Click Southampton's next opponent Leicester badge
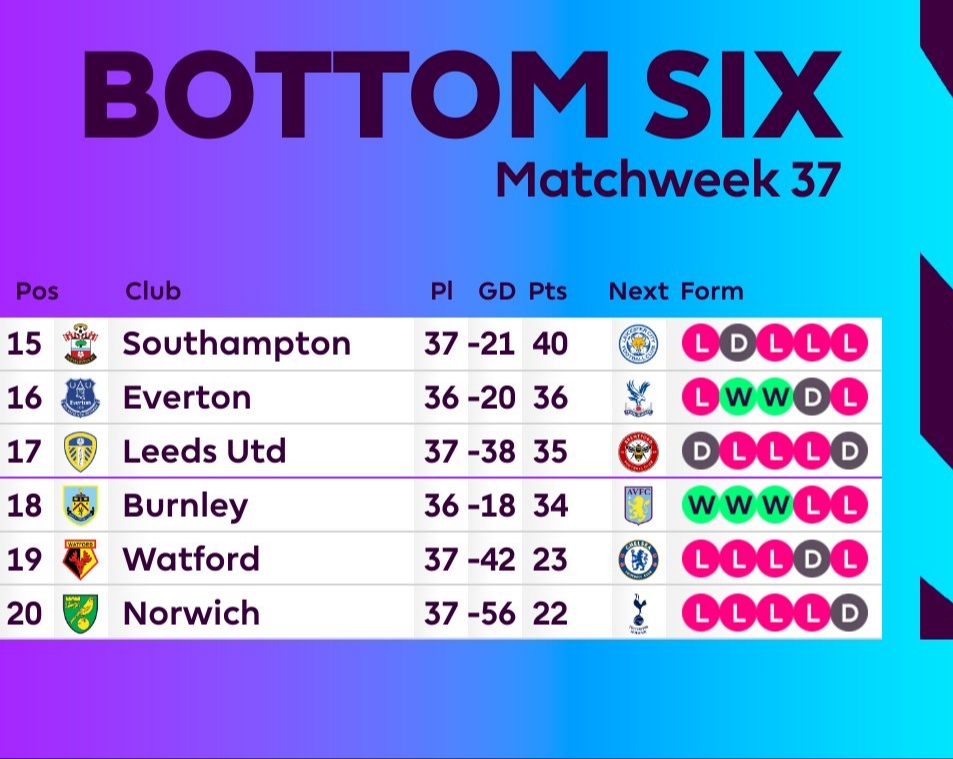 click(636, 344)
